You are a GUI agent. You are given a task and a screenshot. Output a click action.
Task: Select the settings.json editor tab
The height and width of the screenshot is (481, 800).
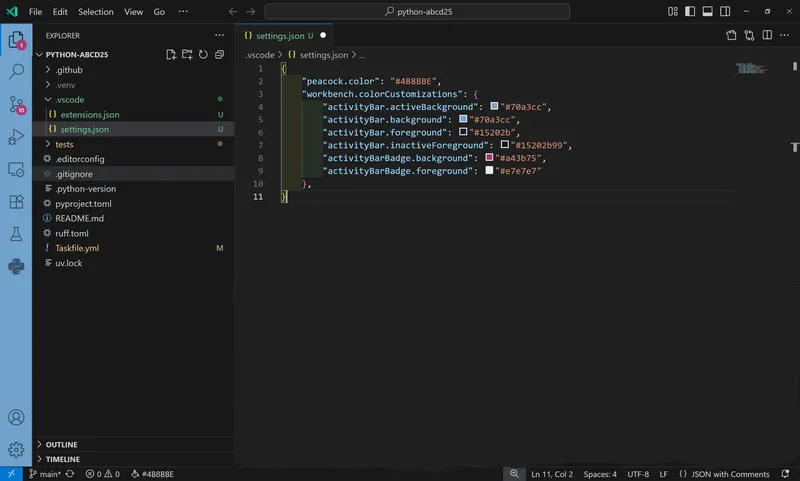coord(284,35)
